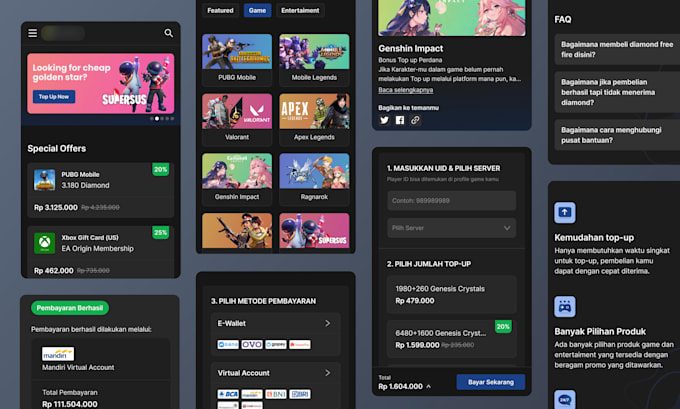Select the Mandiri logo under Virtual Account
This screenshot has width=680, height=409.
pyautogui.click(x=252, y=394)
